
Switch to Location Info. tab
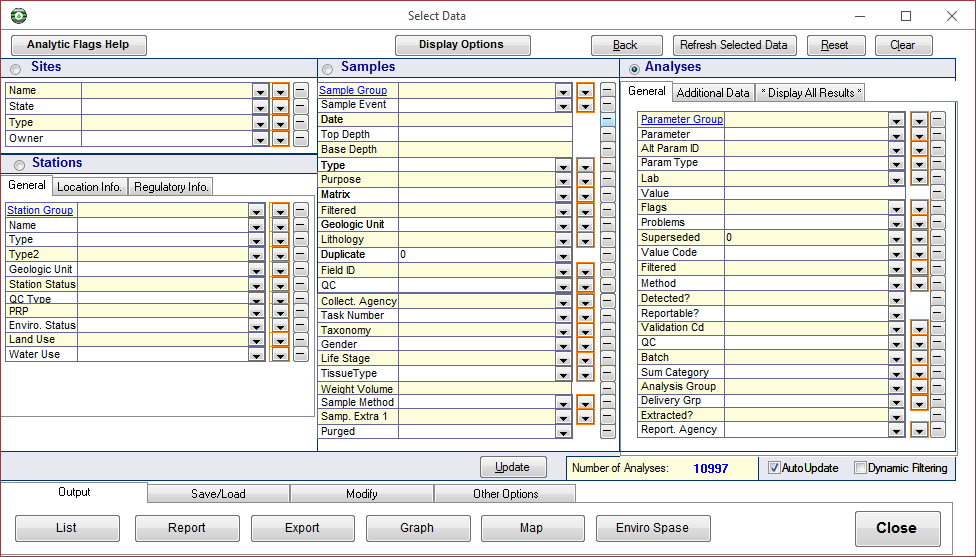point(89,187)
